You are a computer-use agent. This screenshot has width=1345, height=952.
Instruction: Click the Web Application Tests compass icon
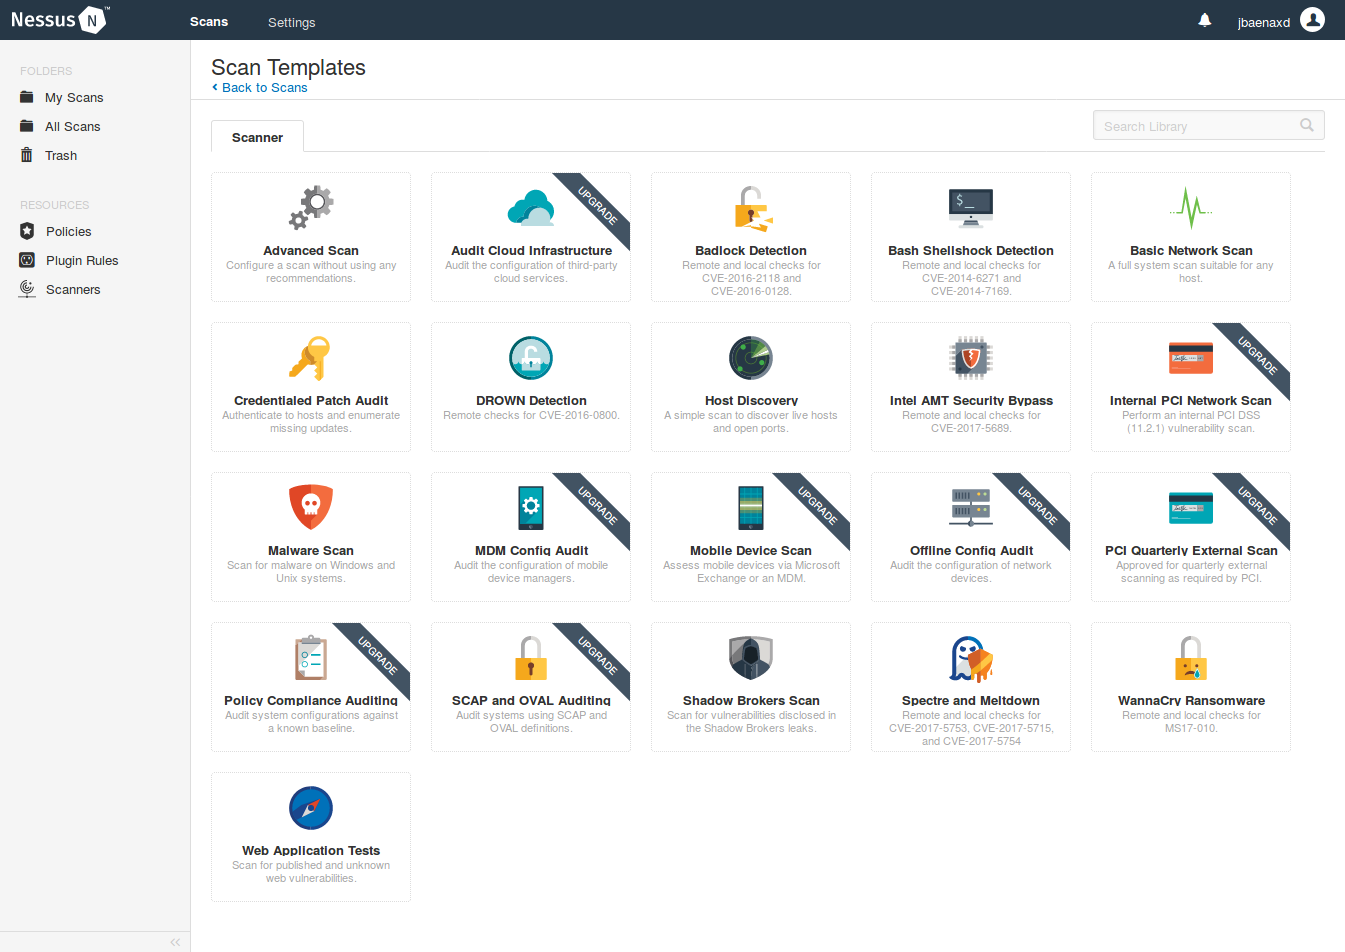311,808
